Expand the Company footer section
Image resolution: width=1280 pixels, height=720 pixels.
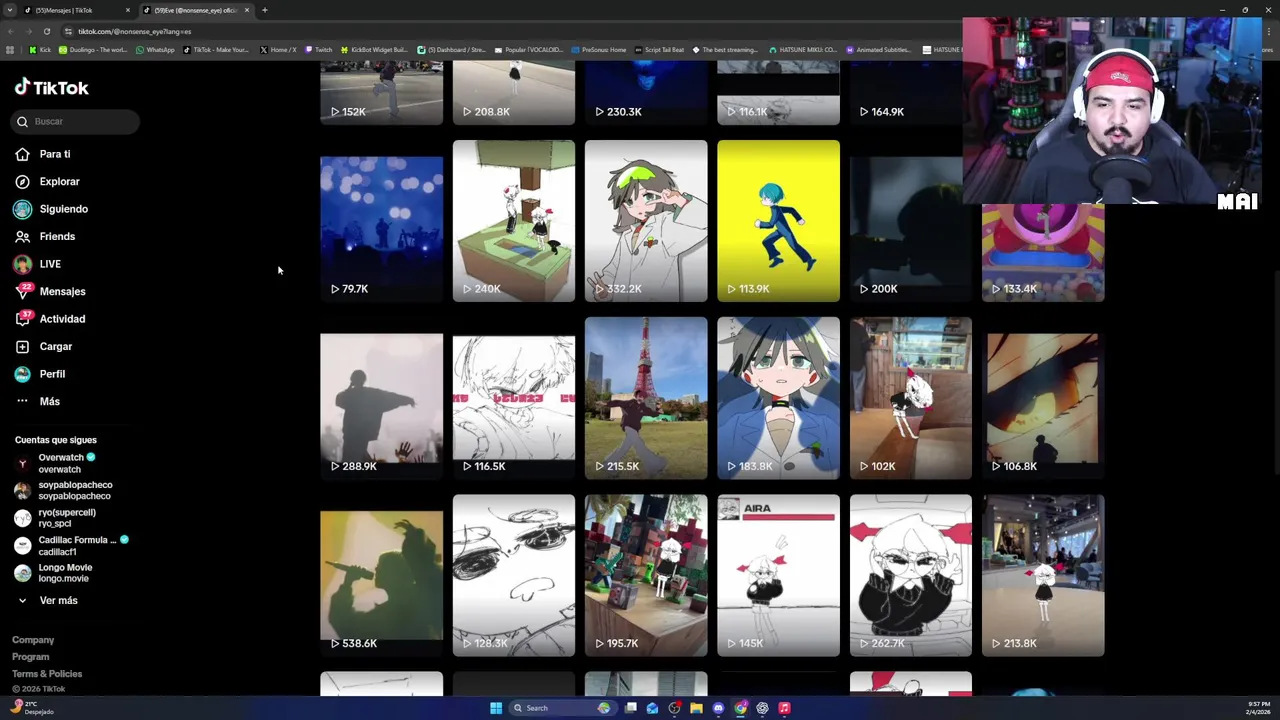pos(33,640)
